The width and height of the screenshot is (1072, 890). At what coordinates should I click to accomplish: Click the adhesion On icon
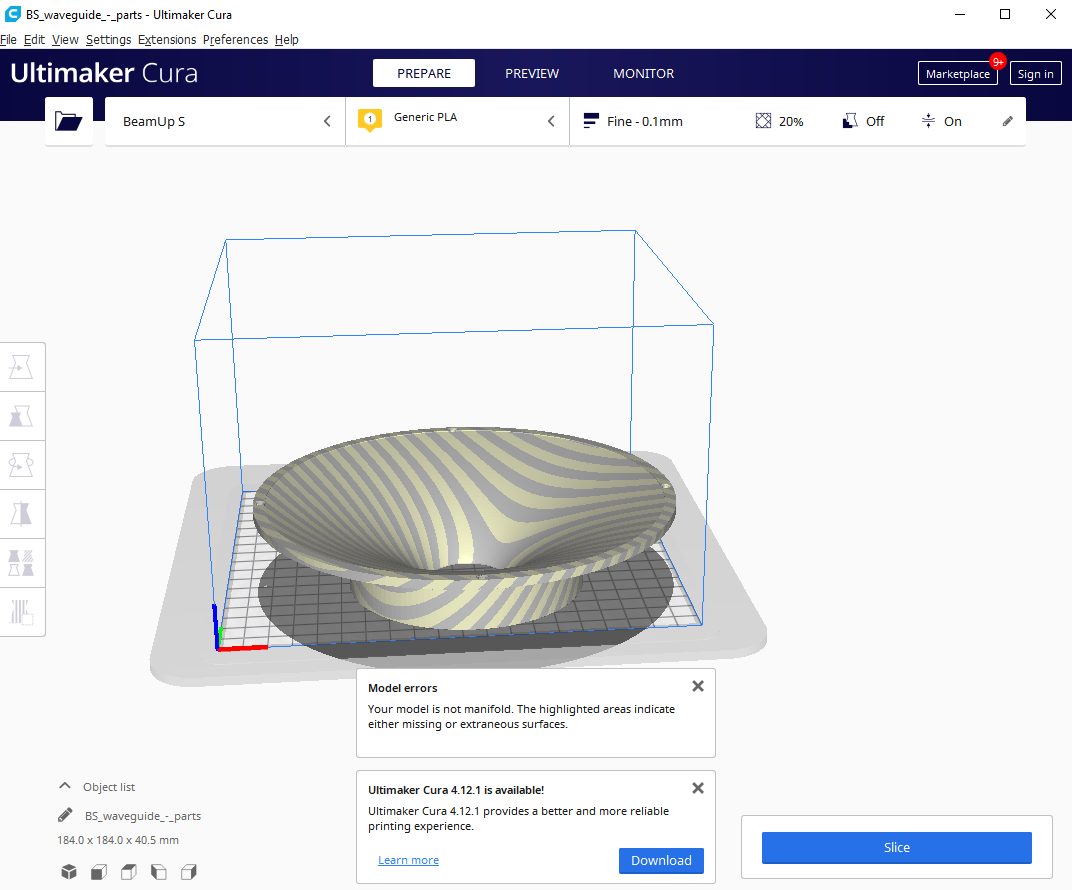point(928,121)
